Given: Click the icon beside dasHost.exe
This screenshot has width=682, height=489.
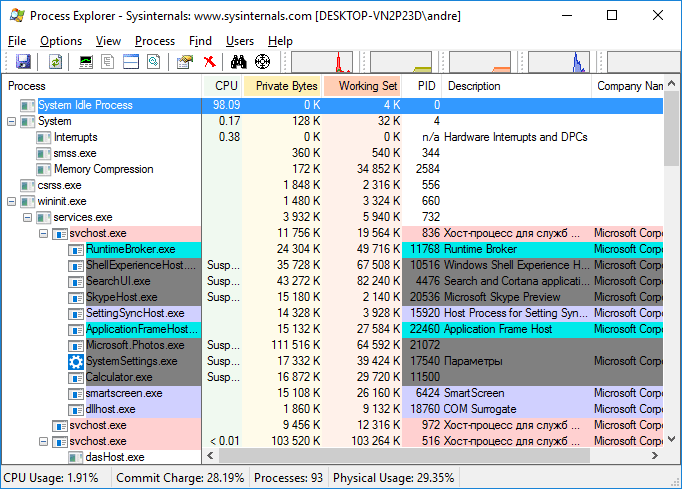Looking at the screenshot, I should click(76, 457).
